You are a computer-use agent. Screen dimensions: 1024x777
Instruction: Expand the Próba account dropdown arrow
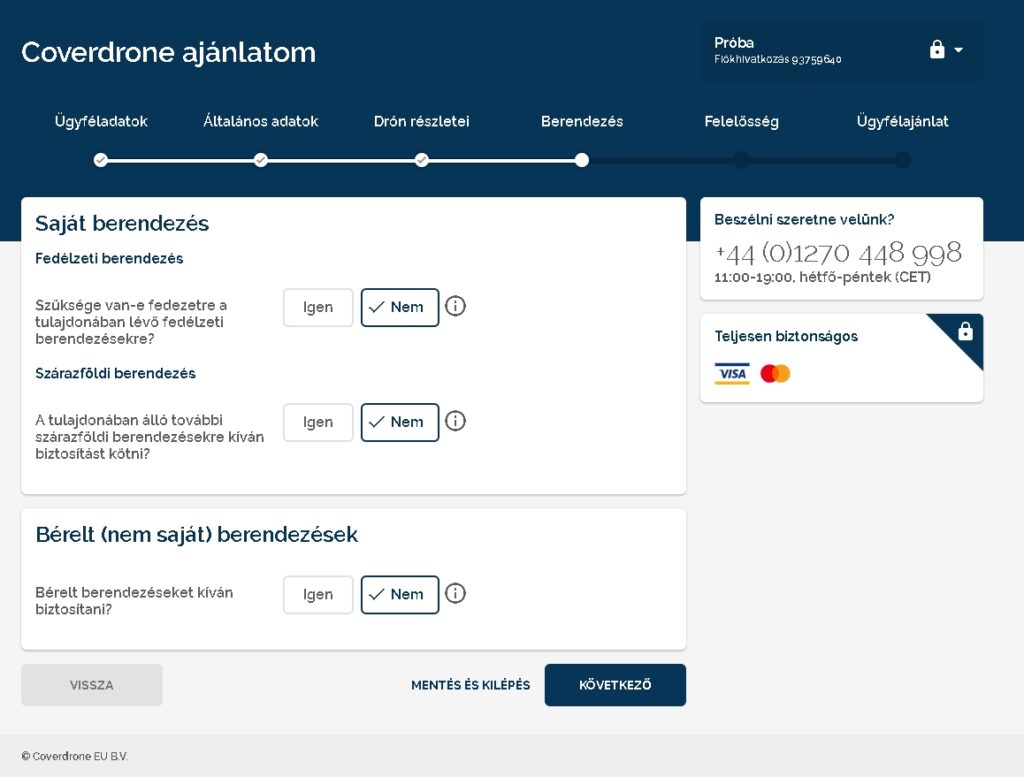[x=959, y=50]
